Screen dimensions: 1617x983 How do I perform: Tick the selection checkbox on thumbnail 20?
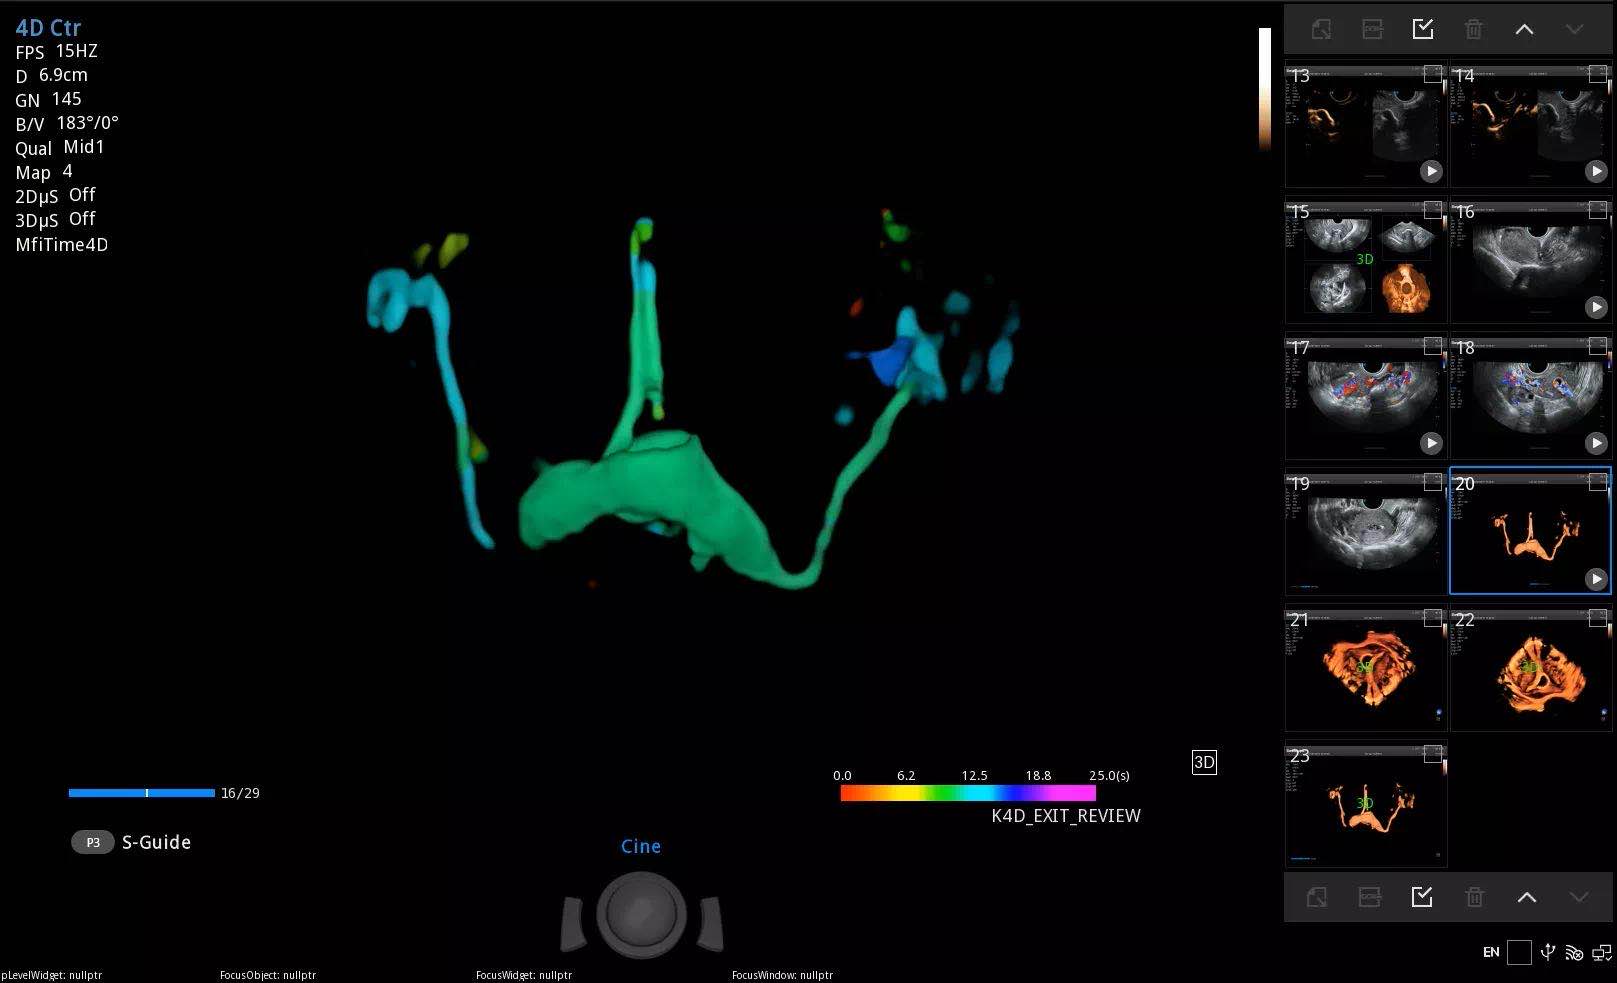pyautogui.click(x=1597, y=482)
